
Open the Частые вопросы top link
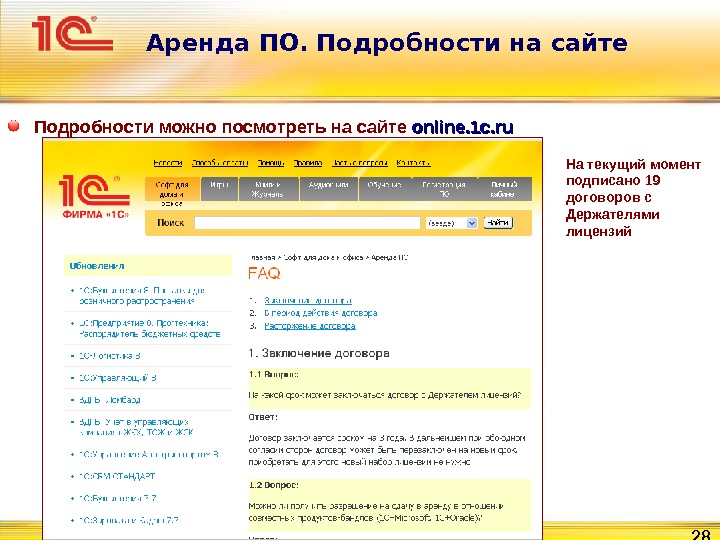coord(360,163)
